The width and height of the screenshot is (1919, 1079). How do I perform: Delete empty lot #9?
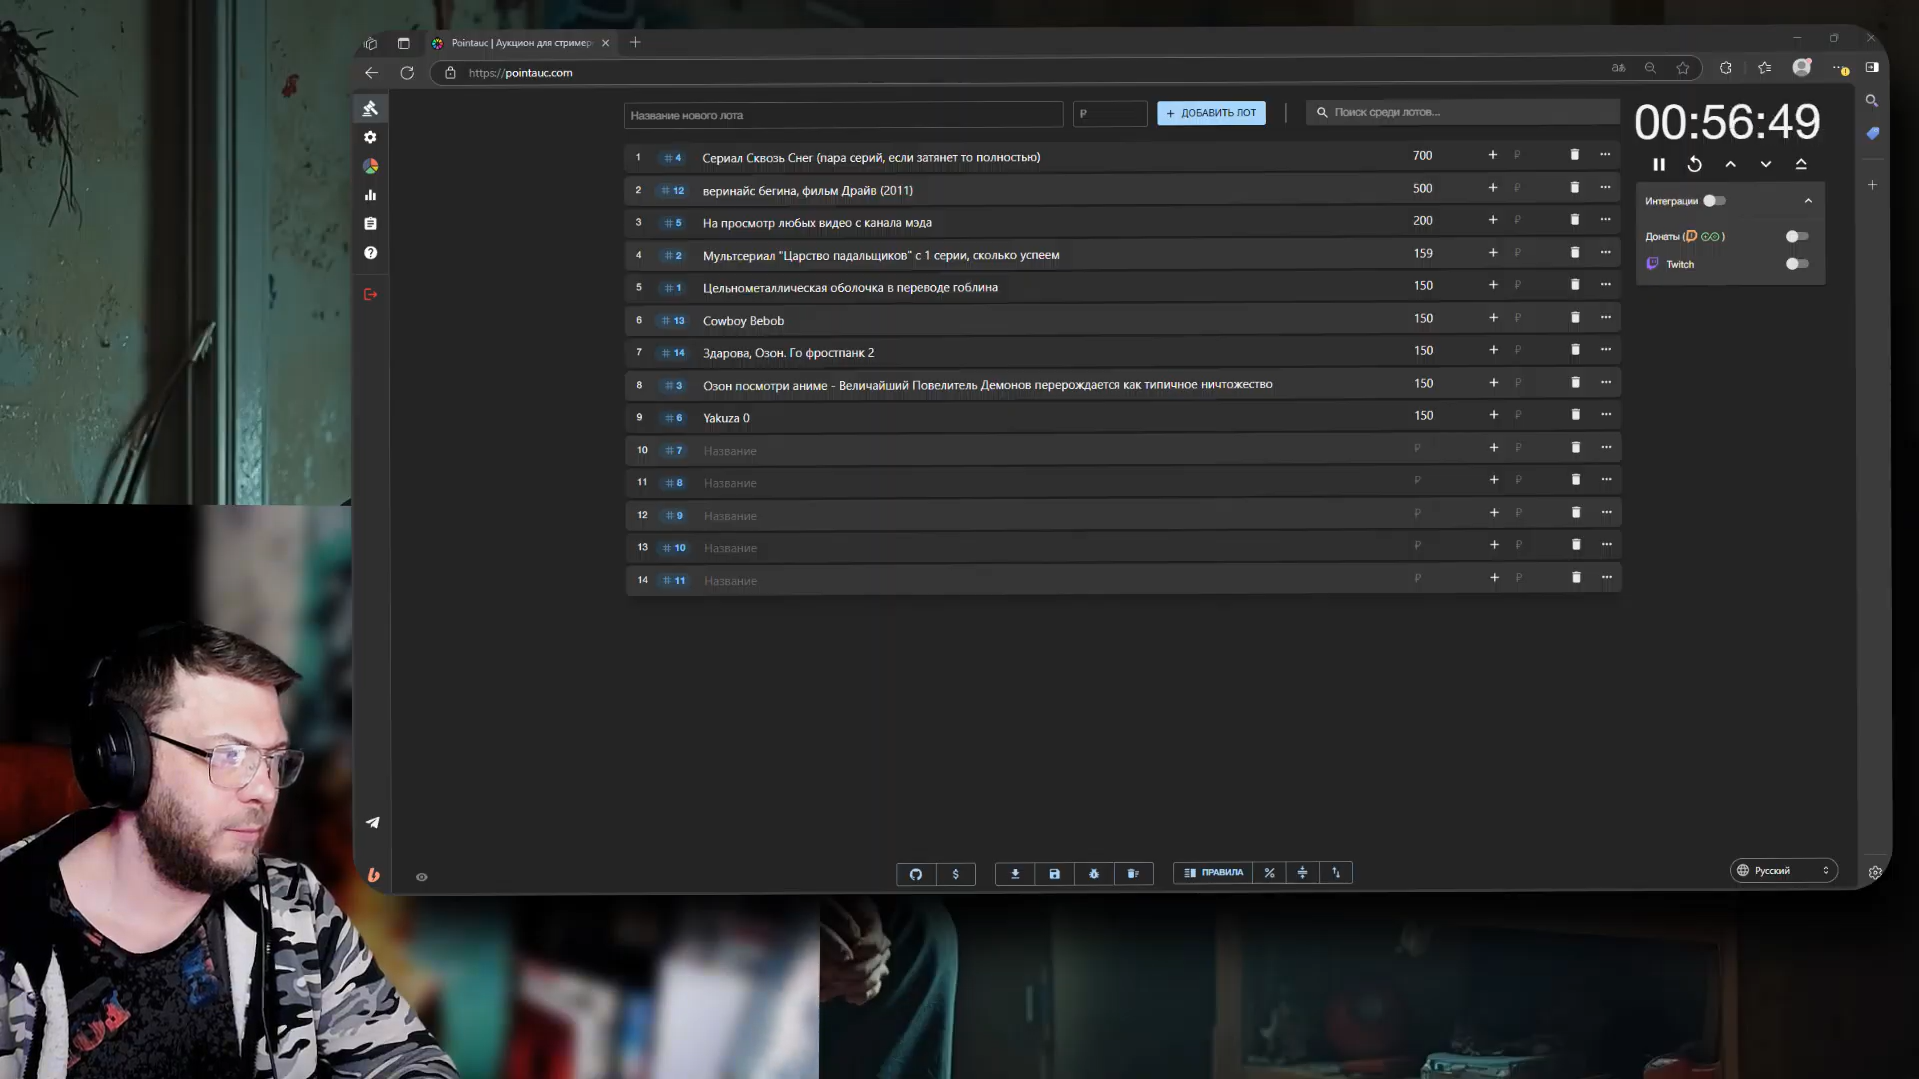(x=1576, y=512)
